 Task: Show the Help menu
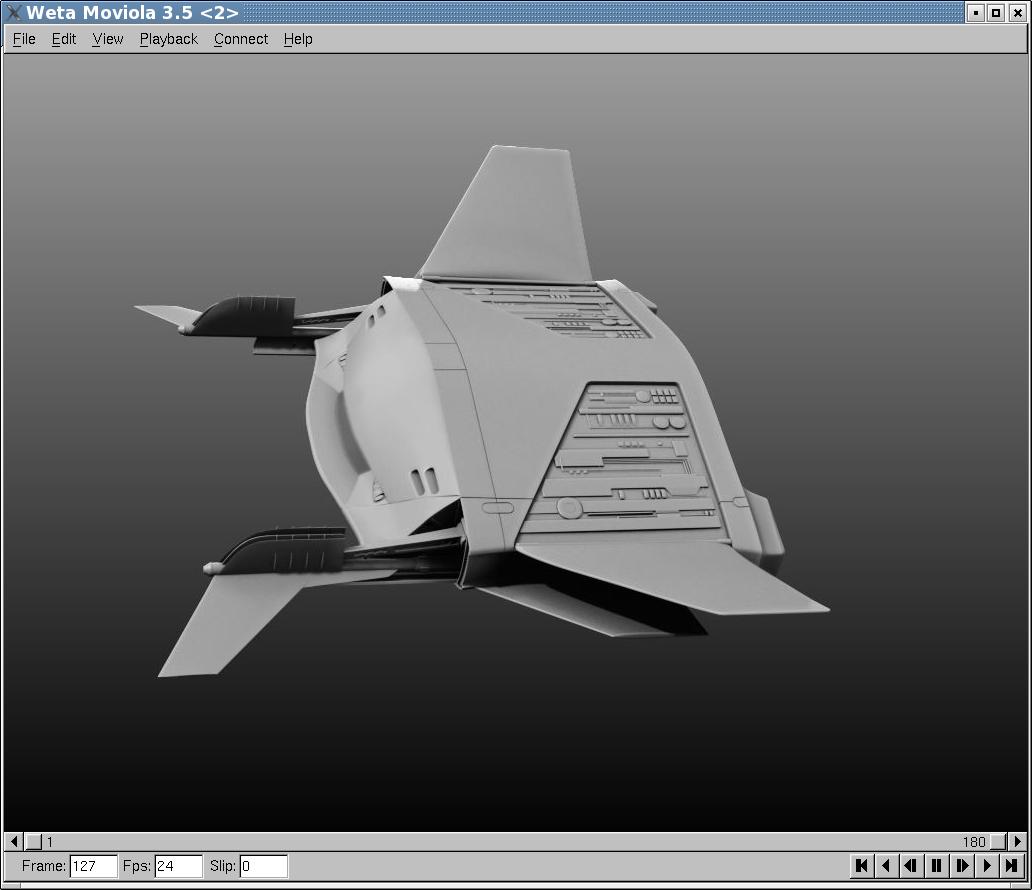coord(298,39)
